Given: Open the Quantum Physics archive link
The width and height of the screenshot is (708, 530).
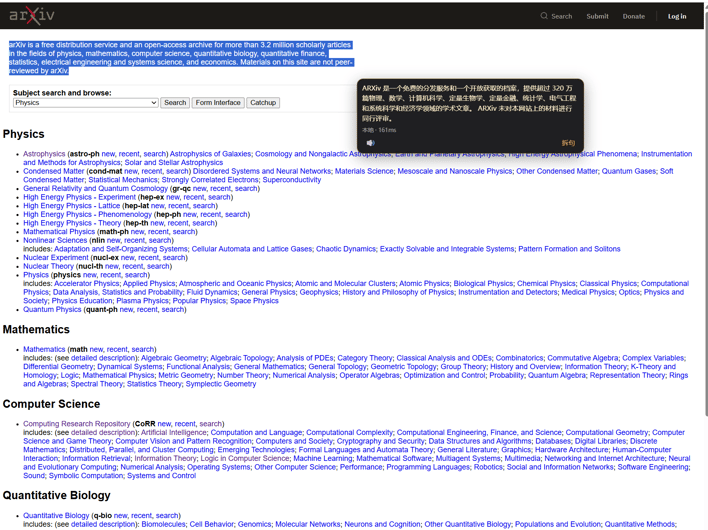Looking at the screenshot, I should click(x=52, y=309).
